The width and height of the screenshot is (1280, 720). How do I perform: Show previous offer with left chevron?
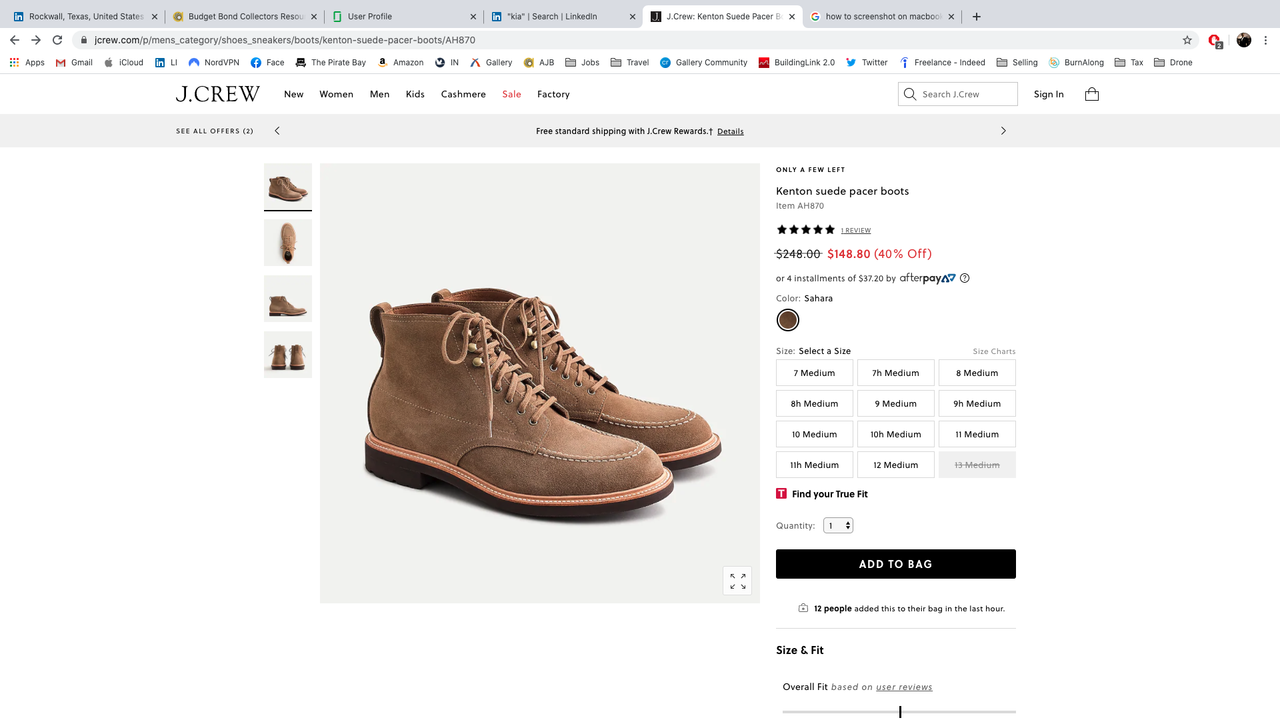click(x=277, y=131)
